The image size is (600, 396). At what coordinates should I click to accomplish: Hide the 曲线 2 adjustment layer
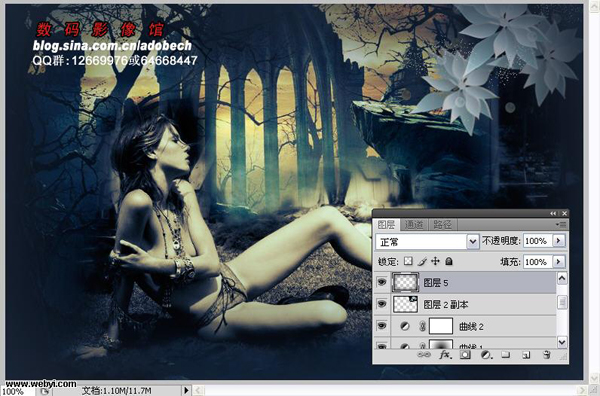382,326
